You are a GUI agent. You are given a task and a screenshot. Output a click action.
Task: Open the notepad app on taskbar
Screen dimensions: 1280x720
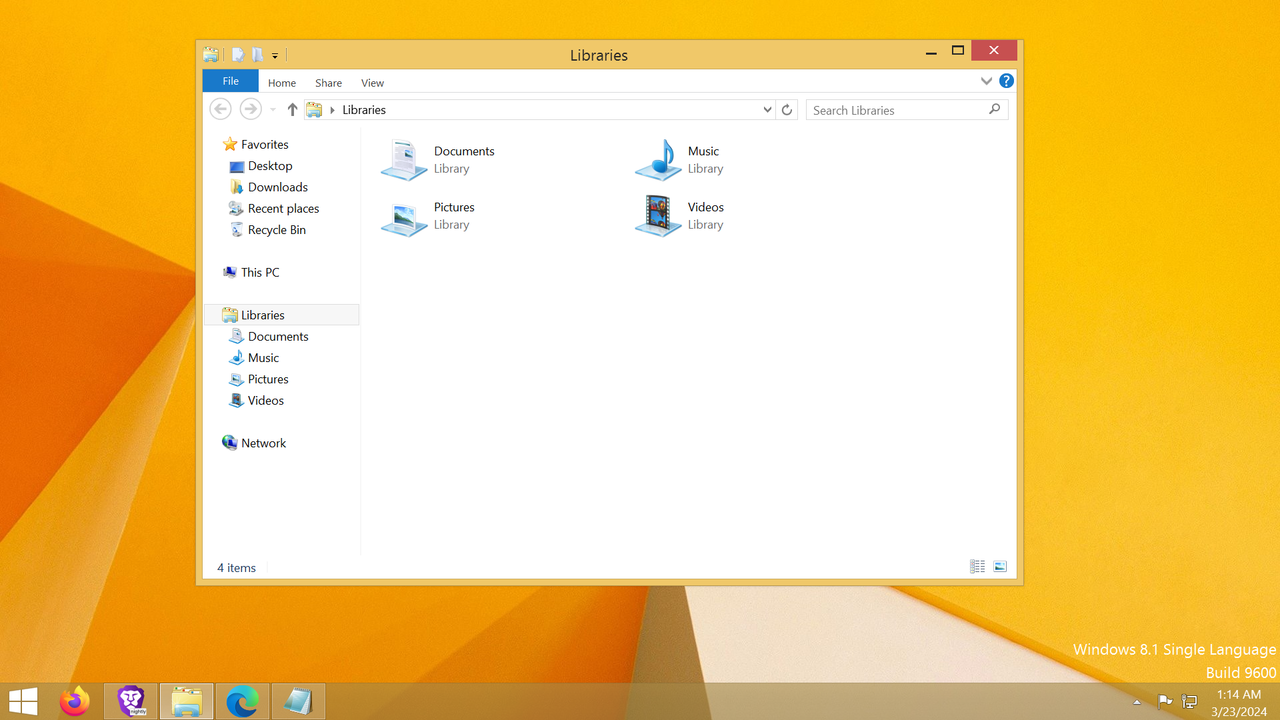298,702
